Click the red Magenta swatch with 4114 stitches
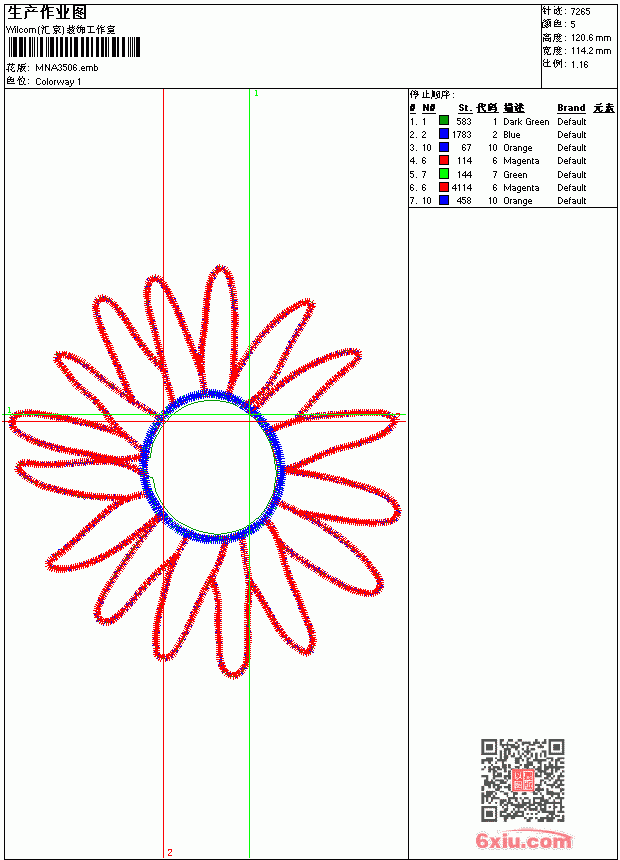 tap(444, 187)
